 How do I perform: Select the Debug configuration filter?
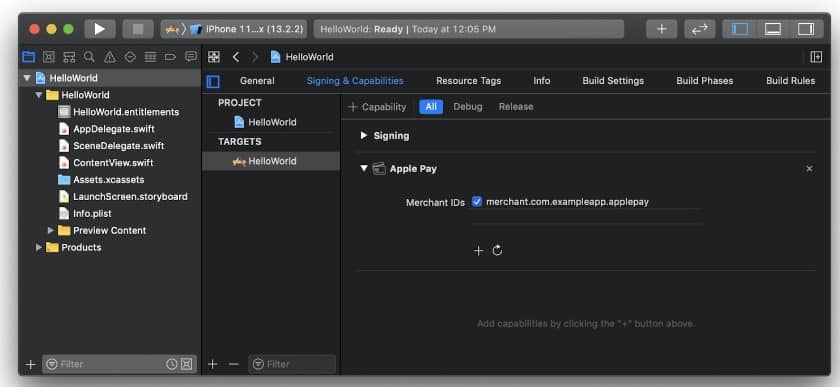(x=468, y=107)
